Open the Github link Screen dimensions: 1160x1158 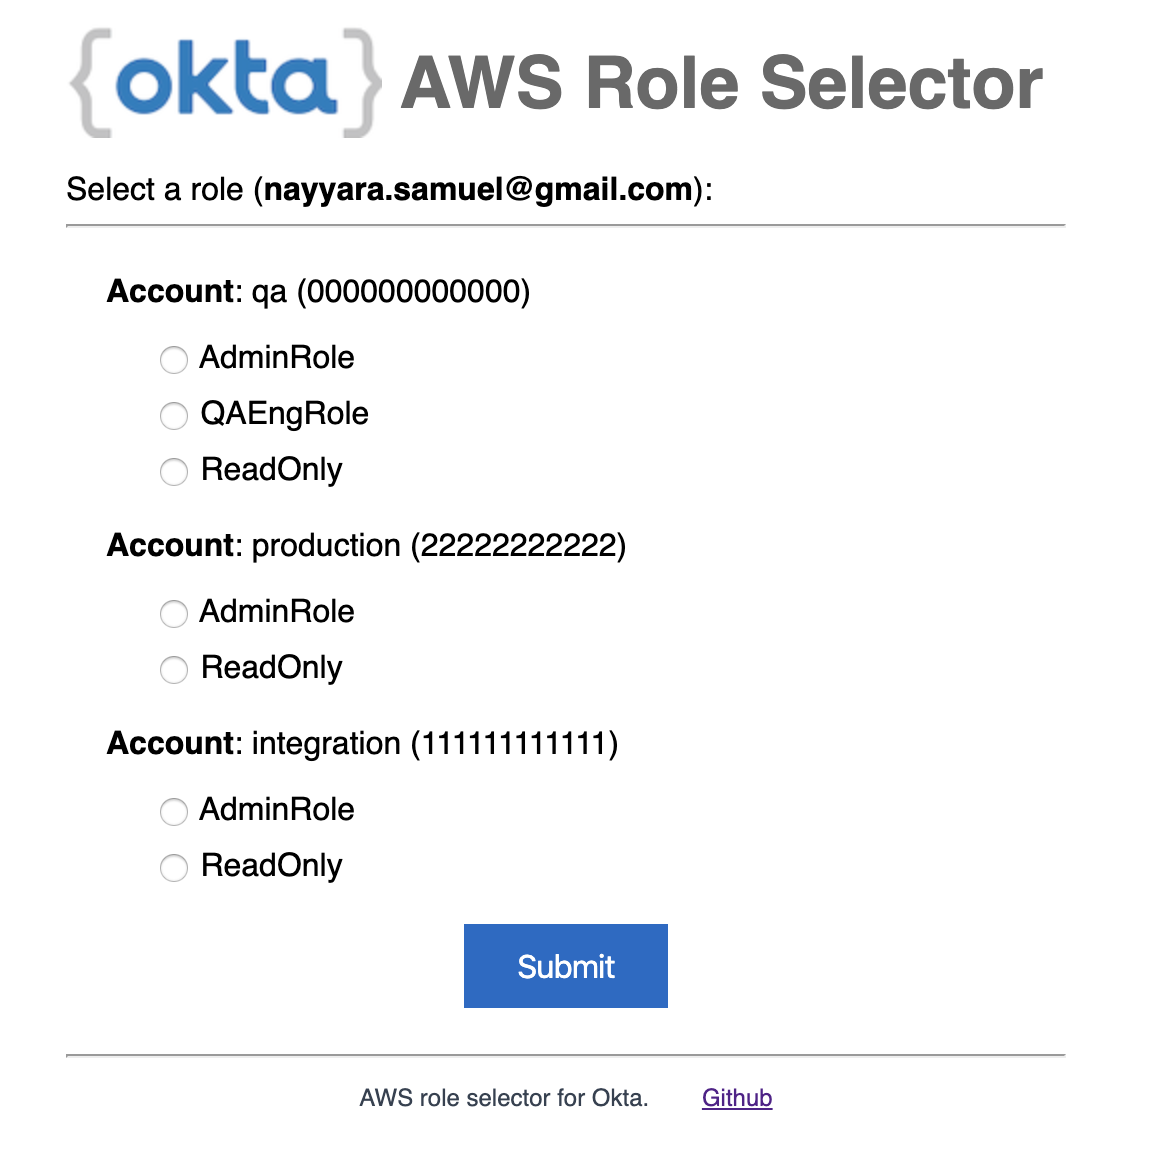pos(737,1098)
